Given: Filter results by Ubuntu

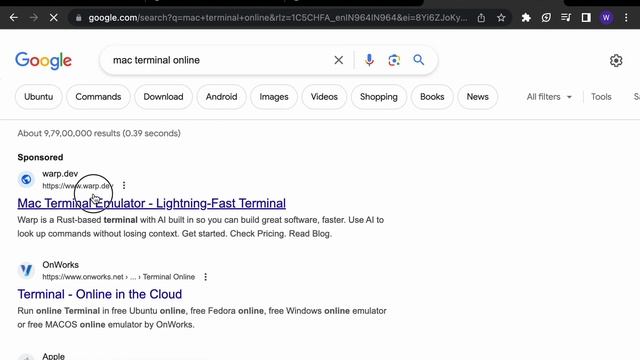Looking at the screenshot, I should (38, 97).
